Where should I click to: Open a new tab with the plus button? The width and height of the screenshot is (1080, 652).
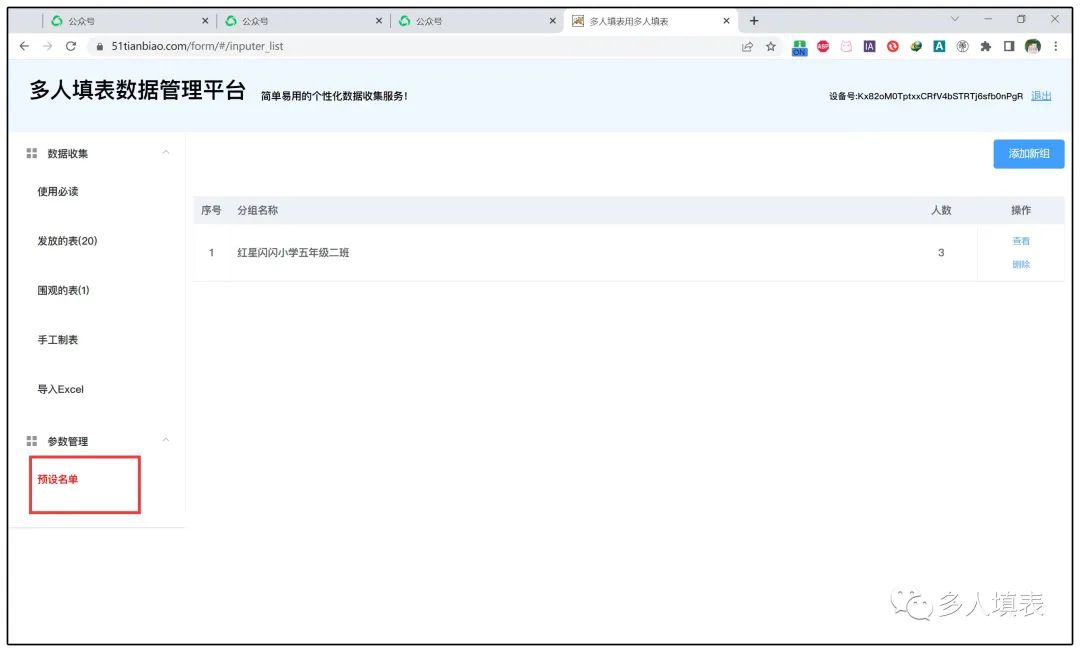tap(754, 21)
